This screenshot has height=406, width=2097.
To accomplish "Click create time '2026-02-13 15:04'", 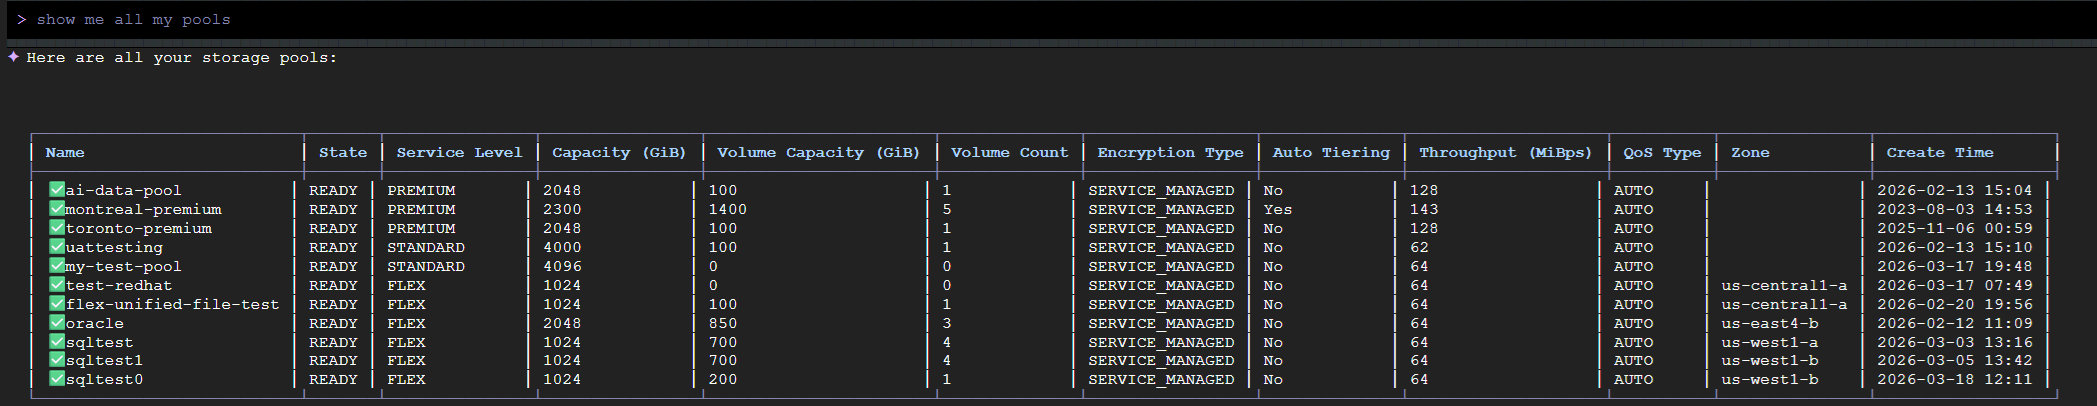I will pos(1954,190).
